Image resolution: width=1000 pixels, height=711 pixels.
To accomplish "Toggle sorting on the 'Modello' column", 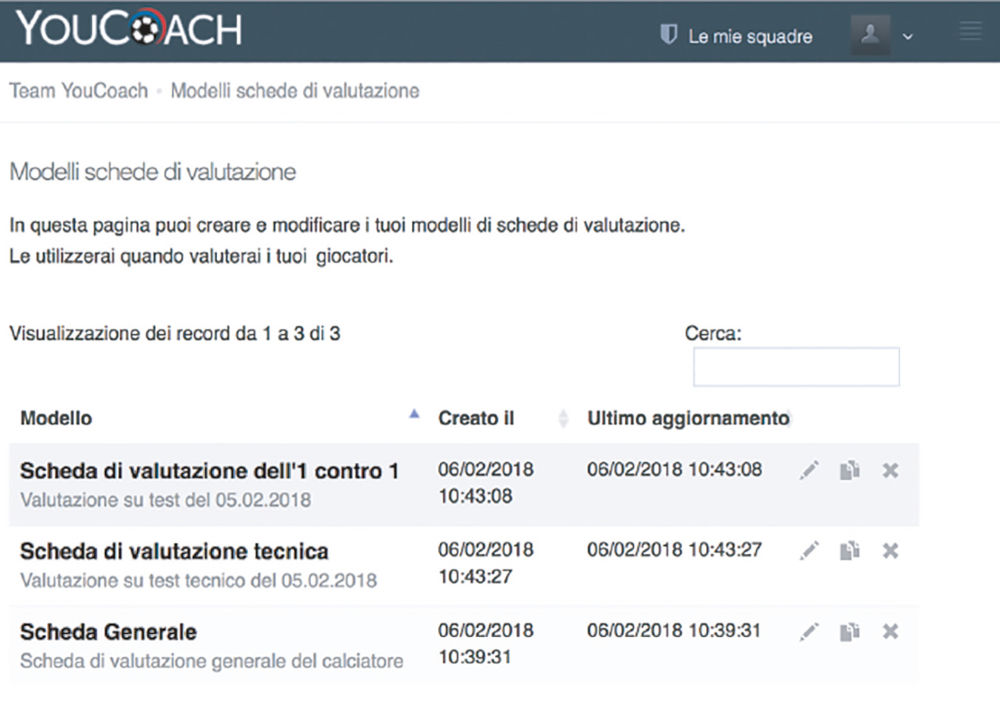I will 57,418.
